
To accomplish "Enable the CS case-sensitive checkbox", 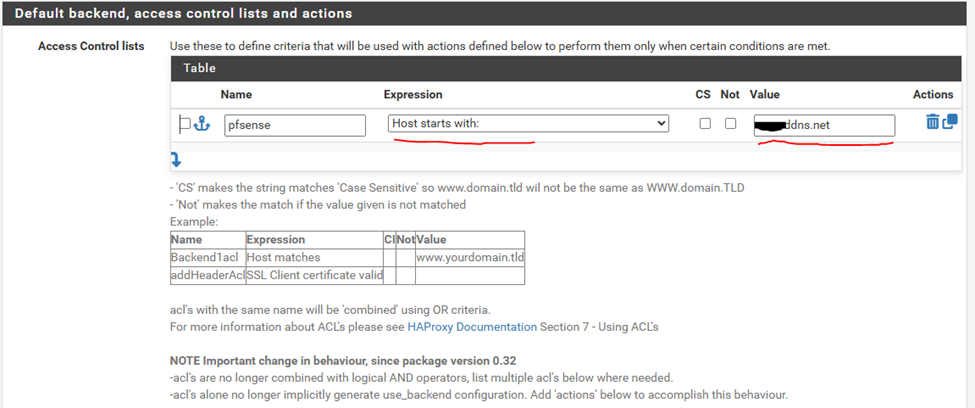I will (x=705, y=124).
